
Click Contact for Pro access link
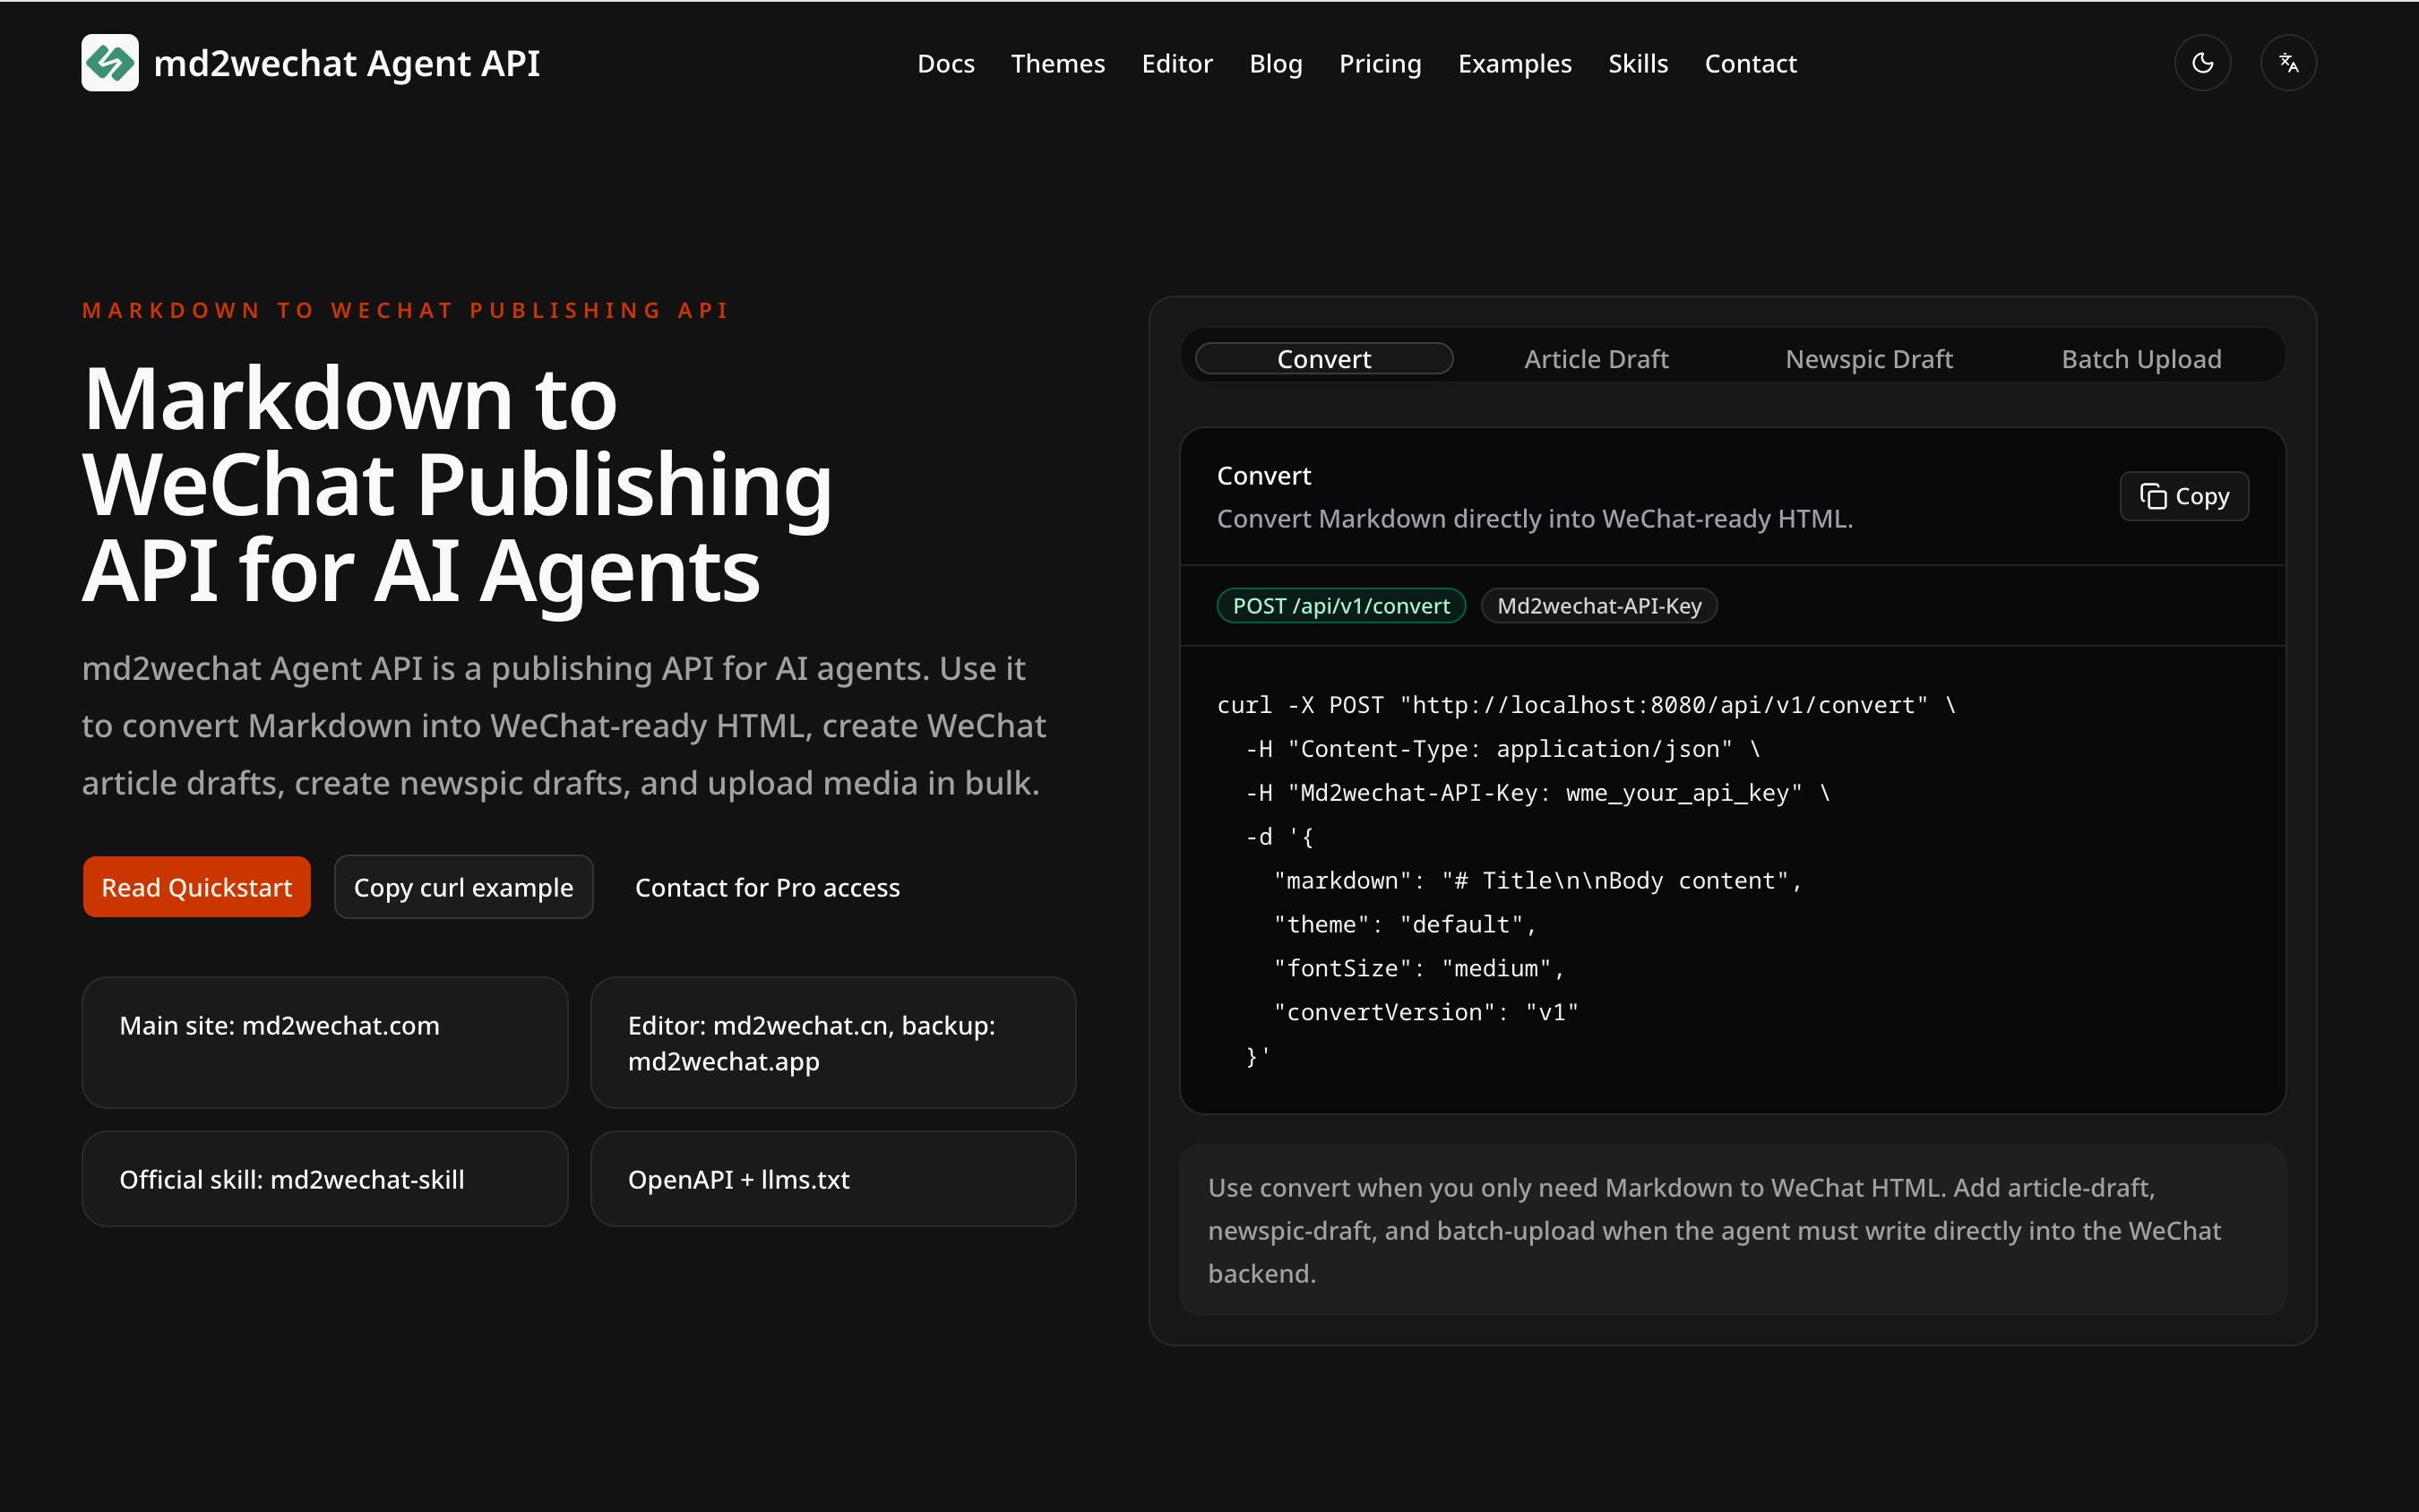tap(767, 887)
